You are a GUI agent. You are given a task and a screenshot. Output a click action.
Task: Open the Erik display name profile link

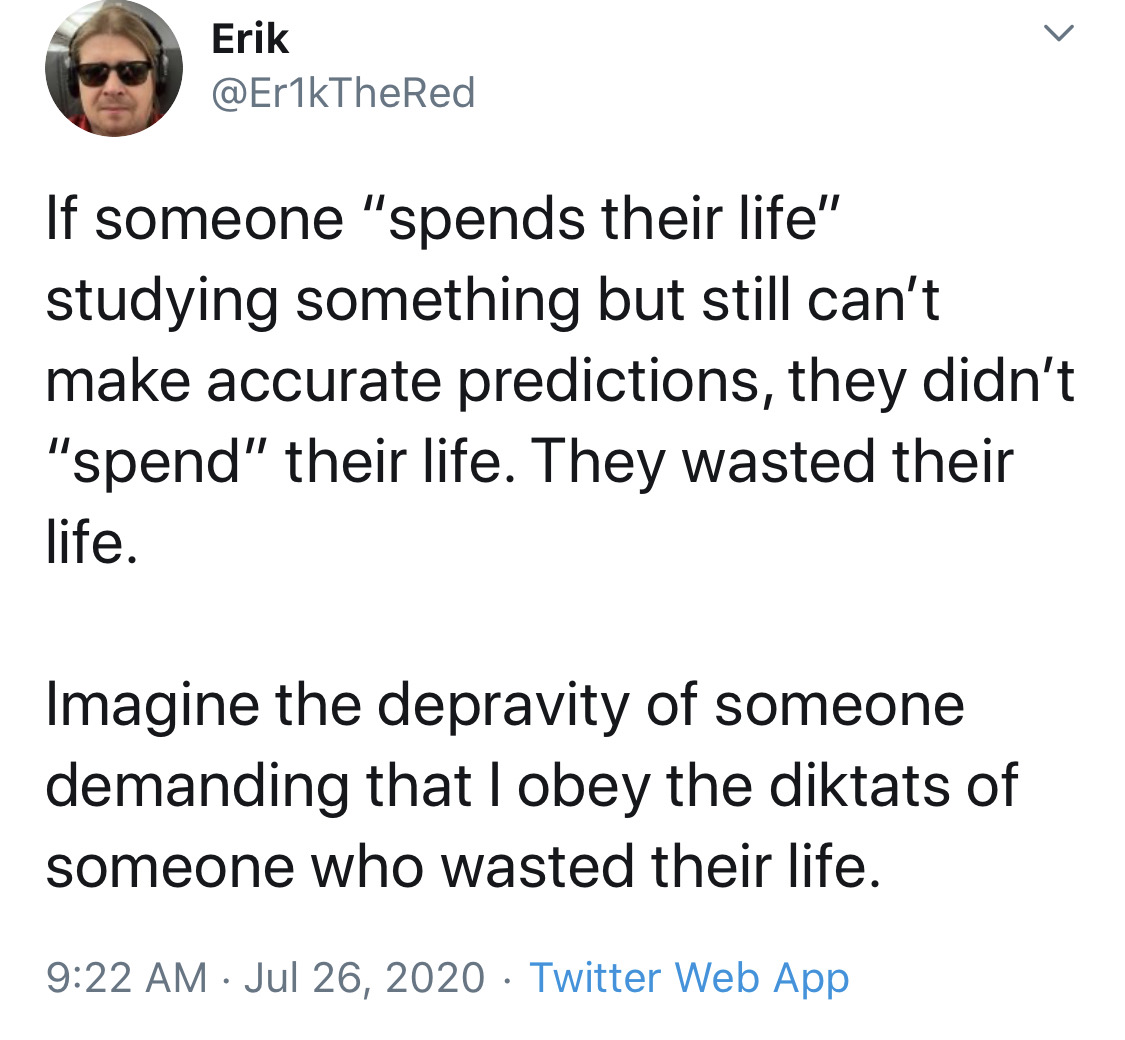(250, 39)
